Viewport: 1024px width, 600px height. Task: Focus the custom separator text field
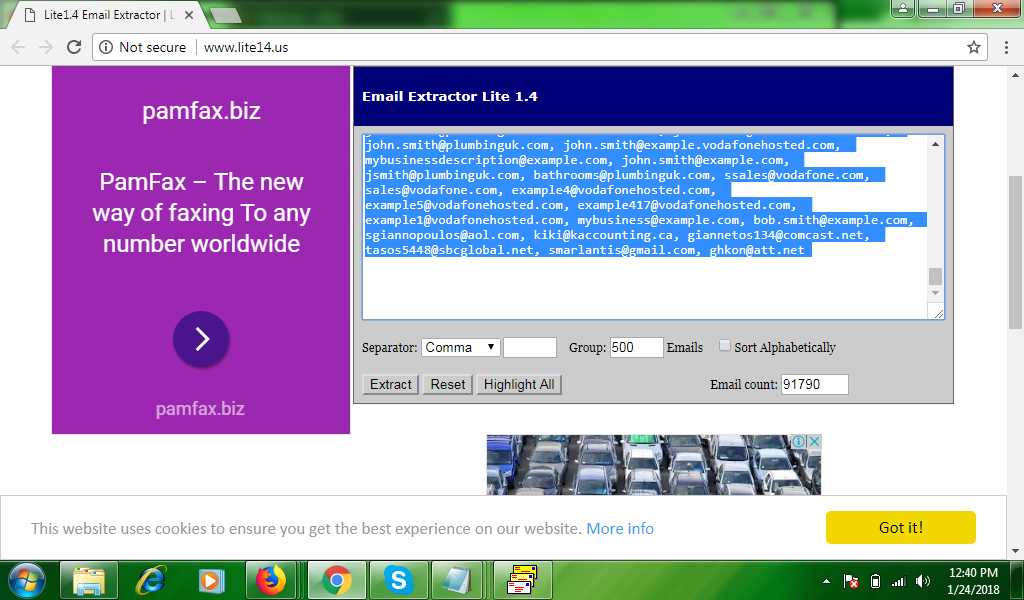click(530, 347)
